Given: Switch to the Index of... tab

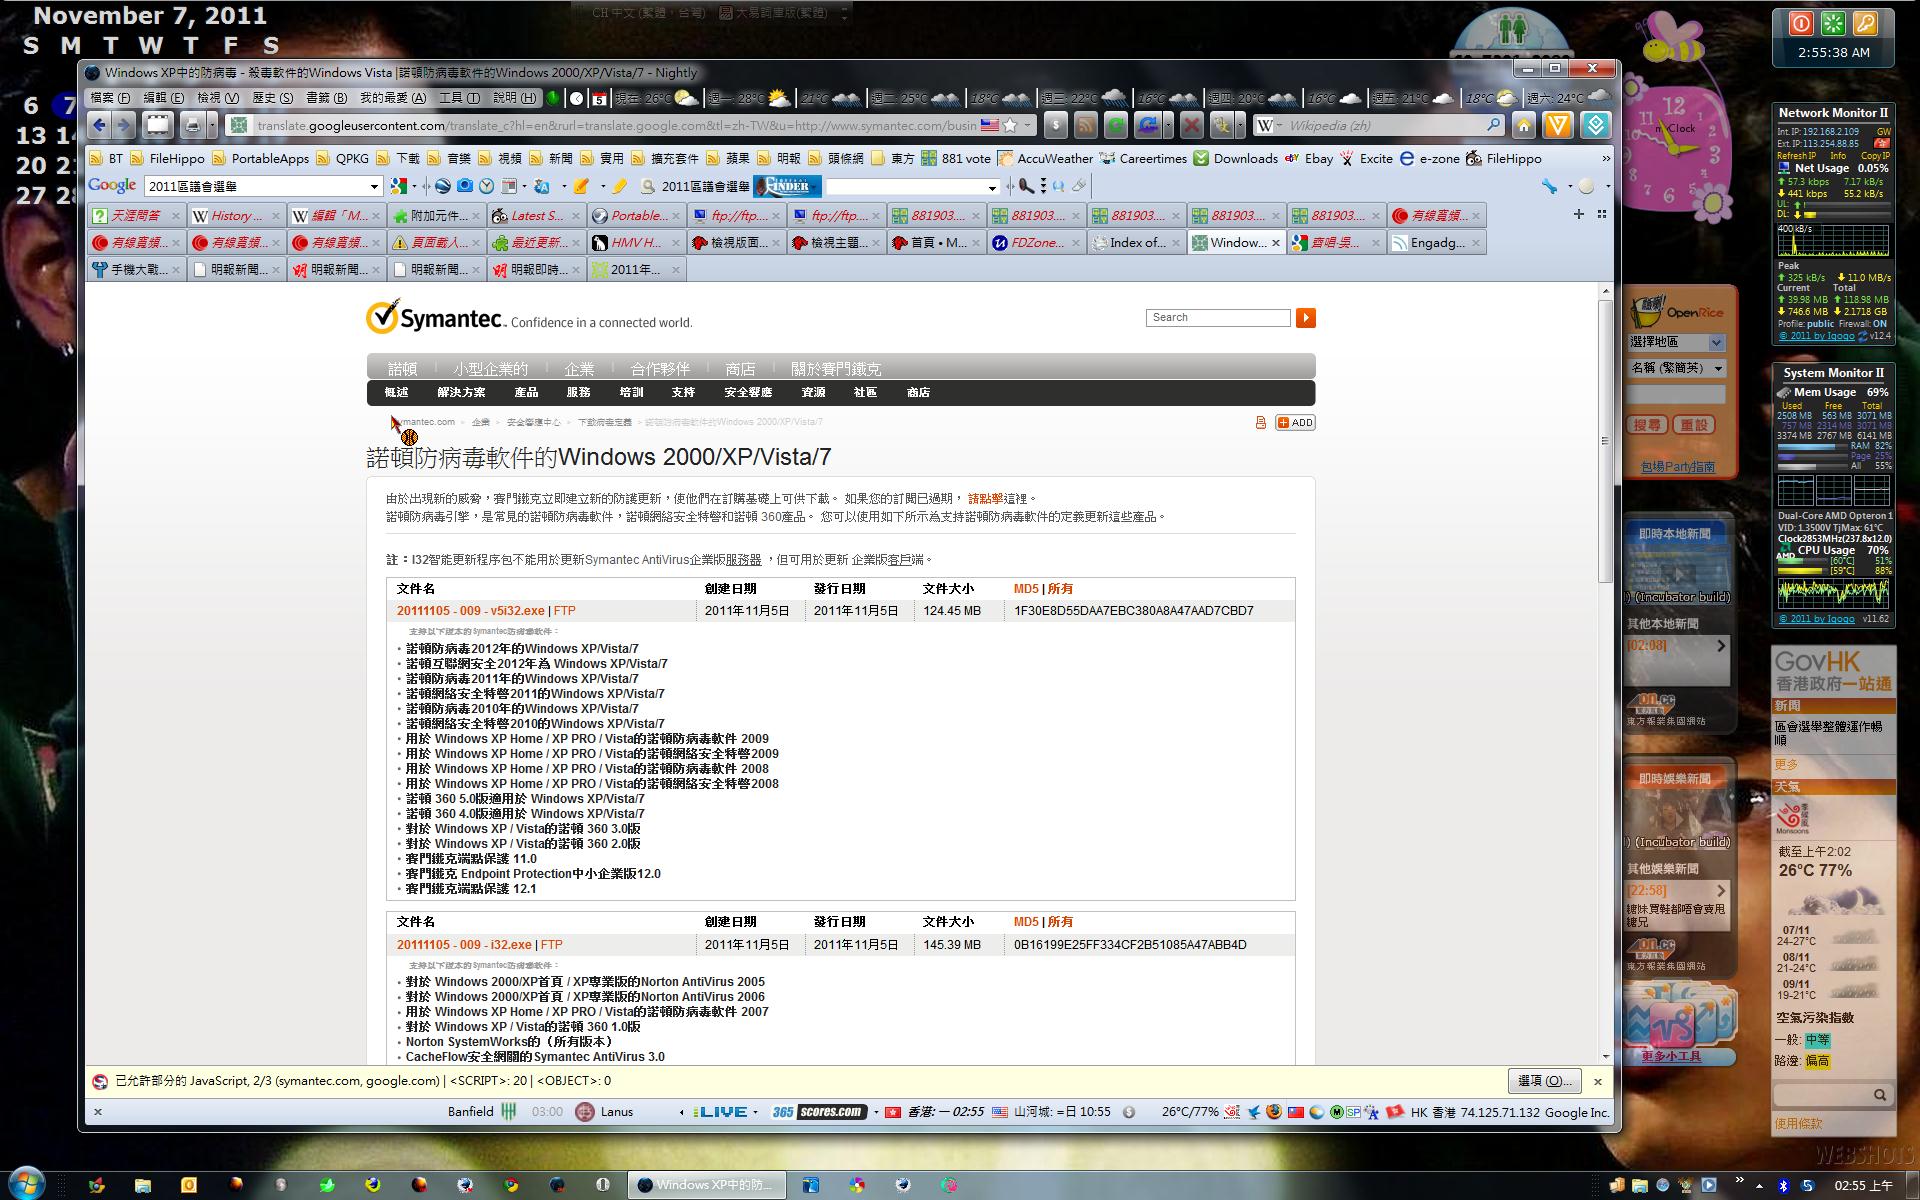Looking at the screenshot, I should [x=1136, y=242].
